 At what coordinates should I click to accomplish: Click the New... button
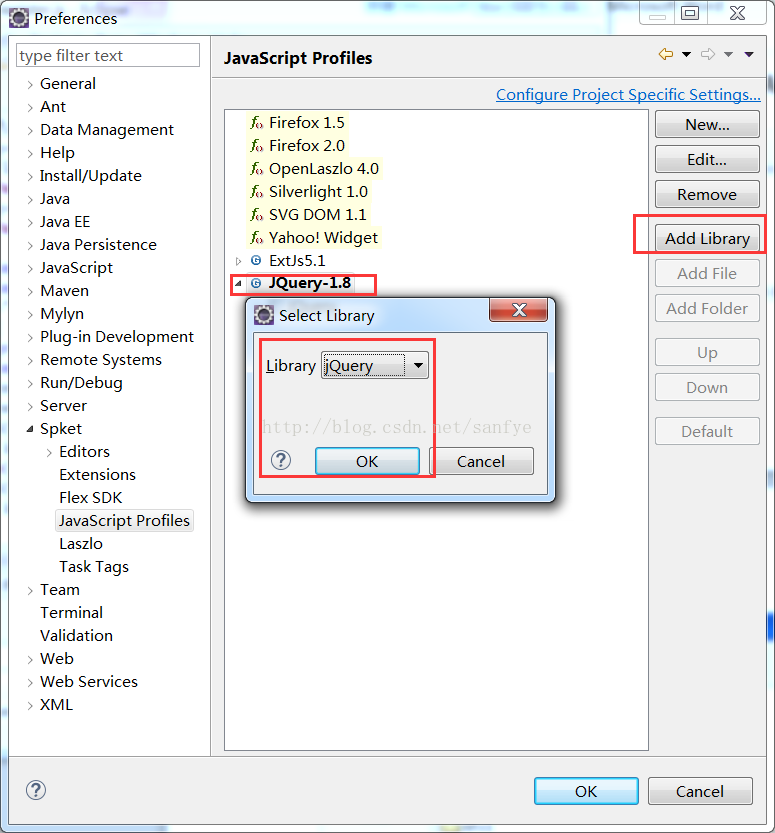[707, 124]
